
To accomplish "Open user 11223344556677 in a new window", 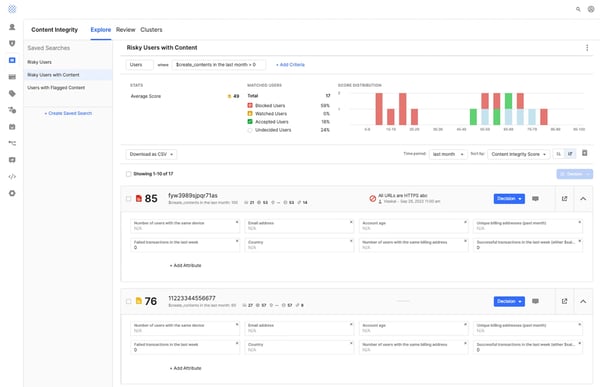I will 564,301.
